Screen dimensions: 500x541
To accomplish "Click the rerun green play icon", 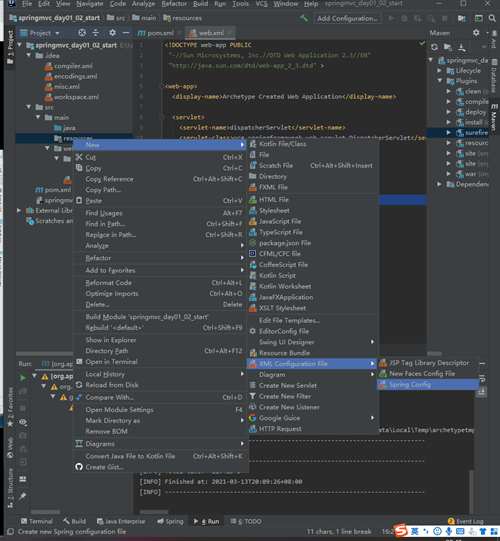I will click(23, 377).
